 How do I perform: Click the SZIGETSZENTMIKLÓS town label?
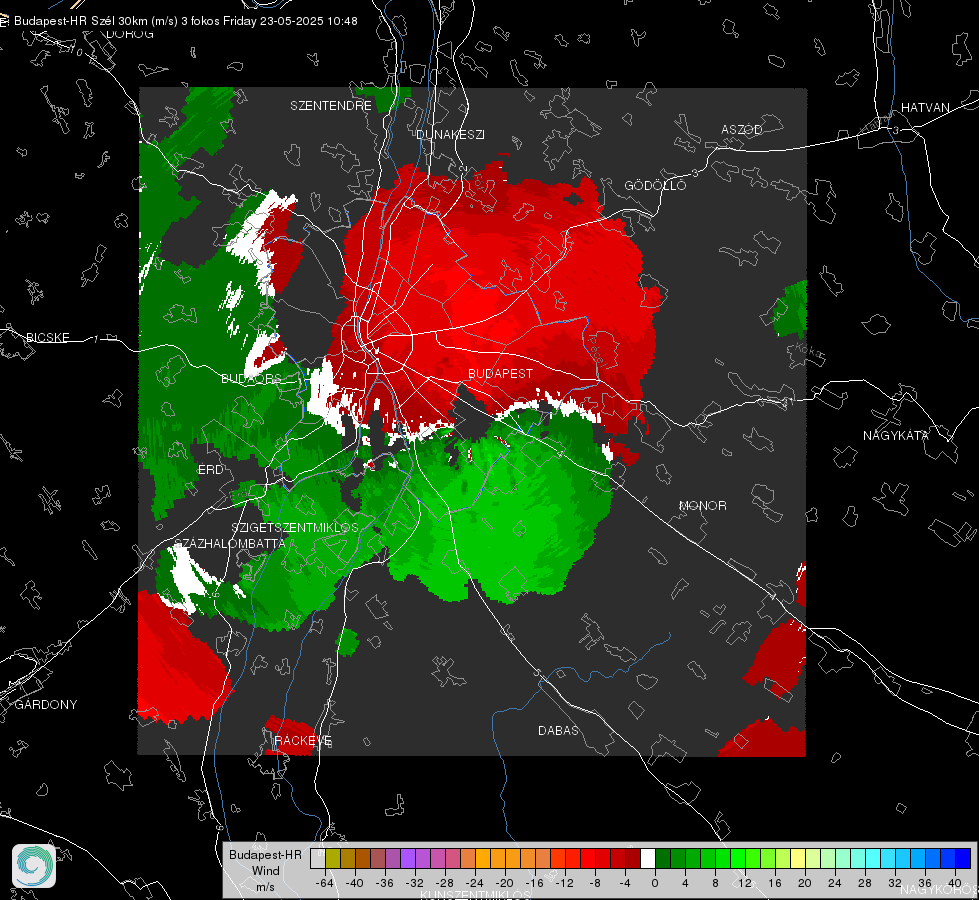295,528
